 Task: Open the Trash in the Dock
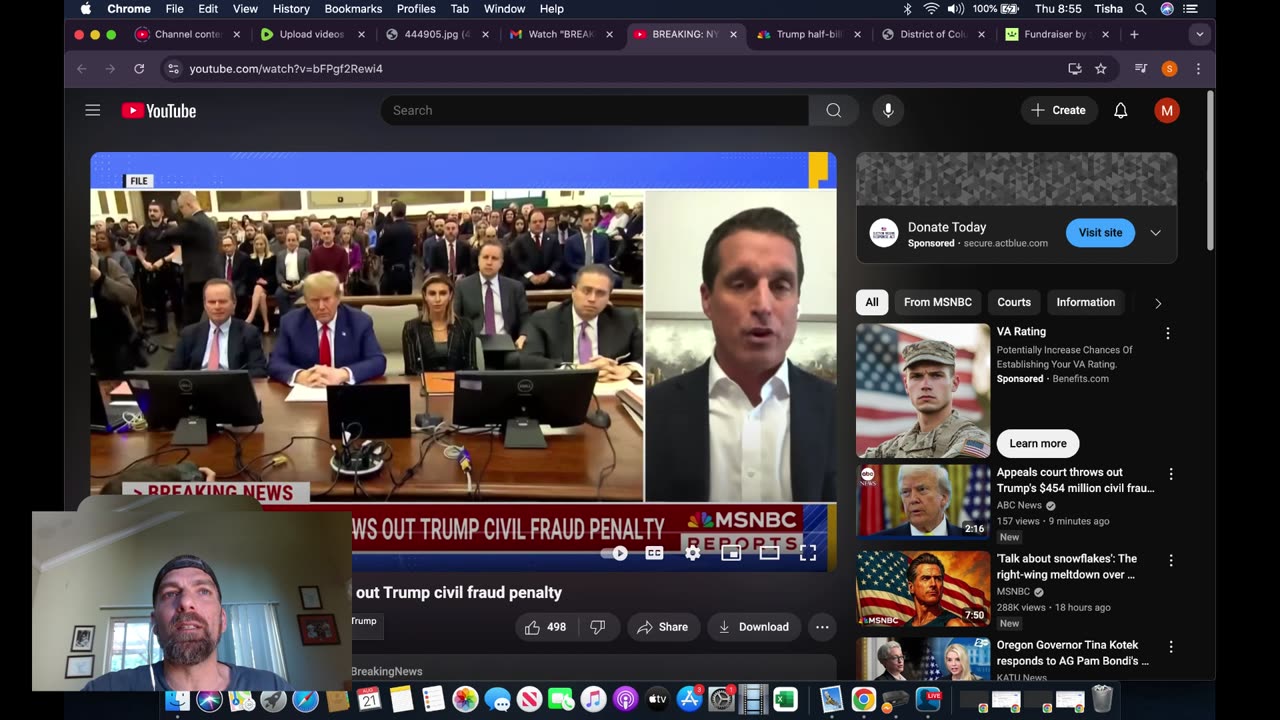(x=1102, y=699)
